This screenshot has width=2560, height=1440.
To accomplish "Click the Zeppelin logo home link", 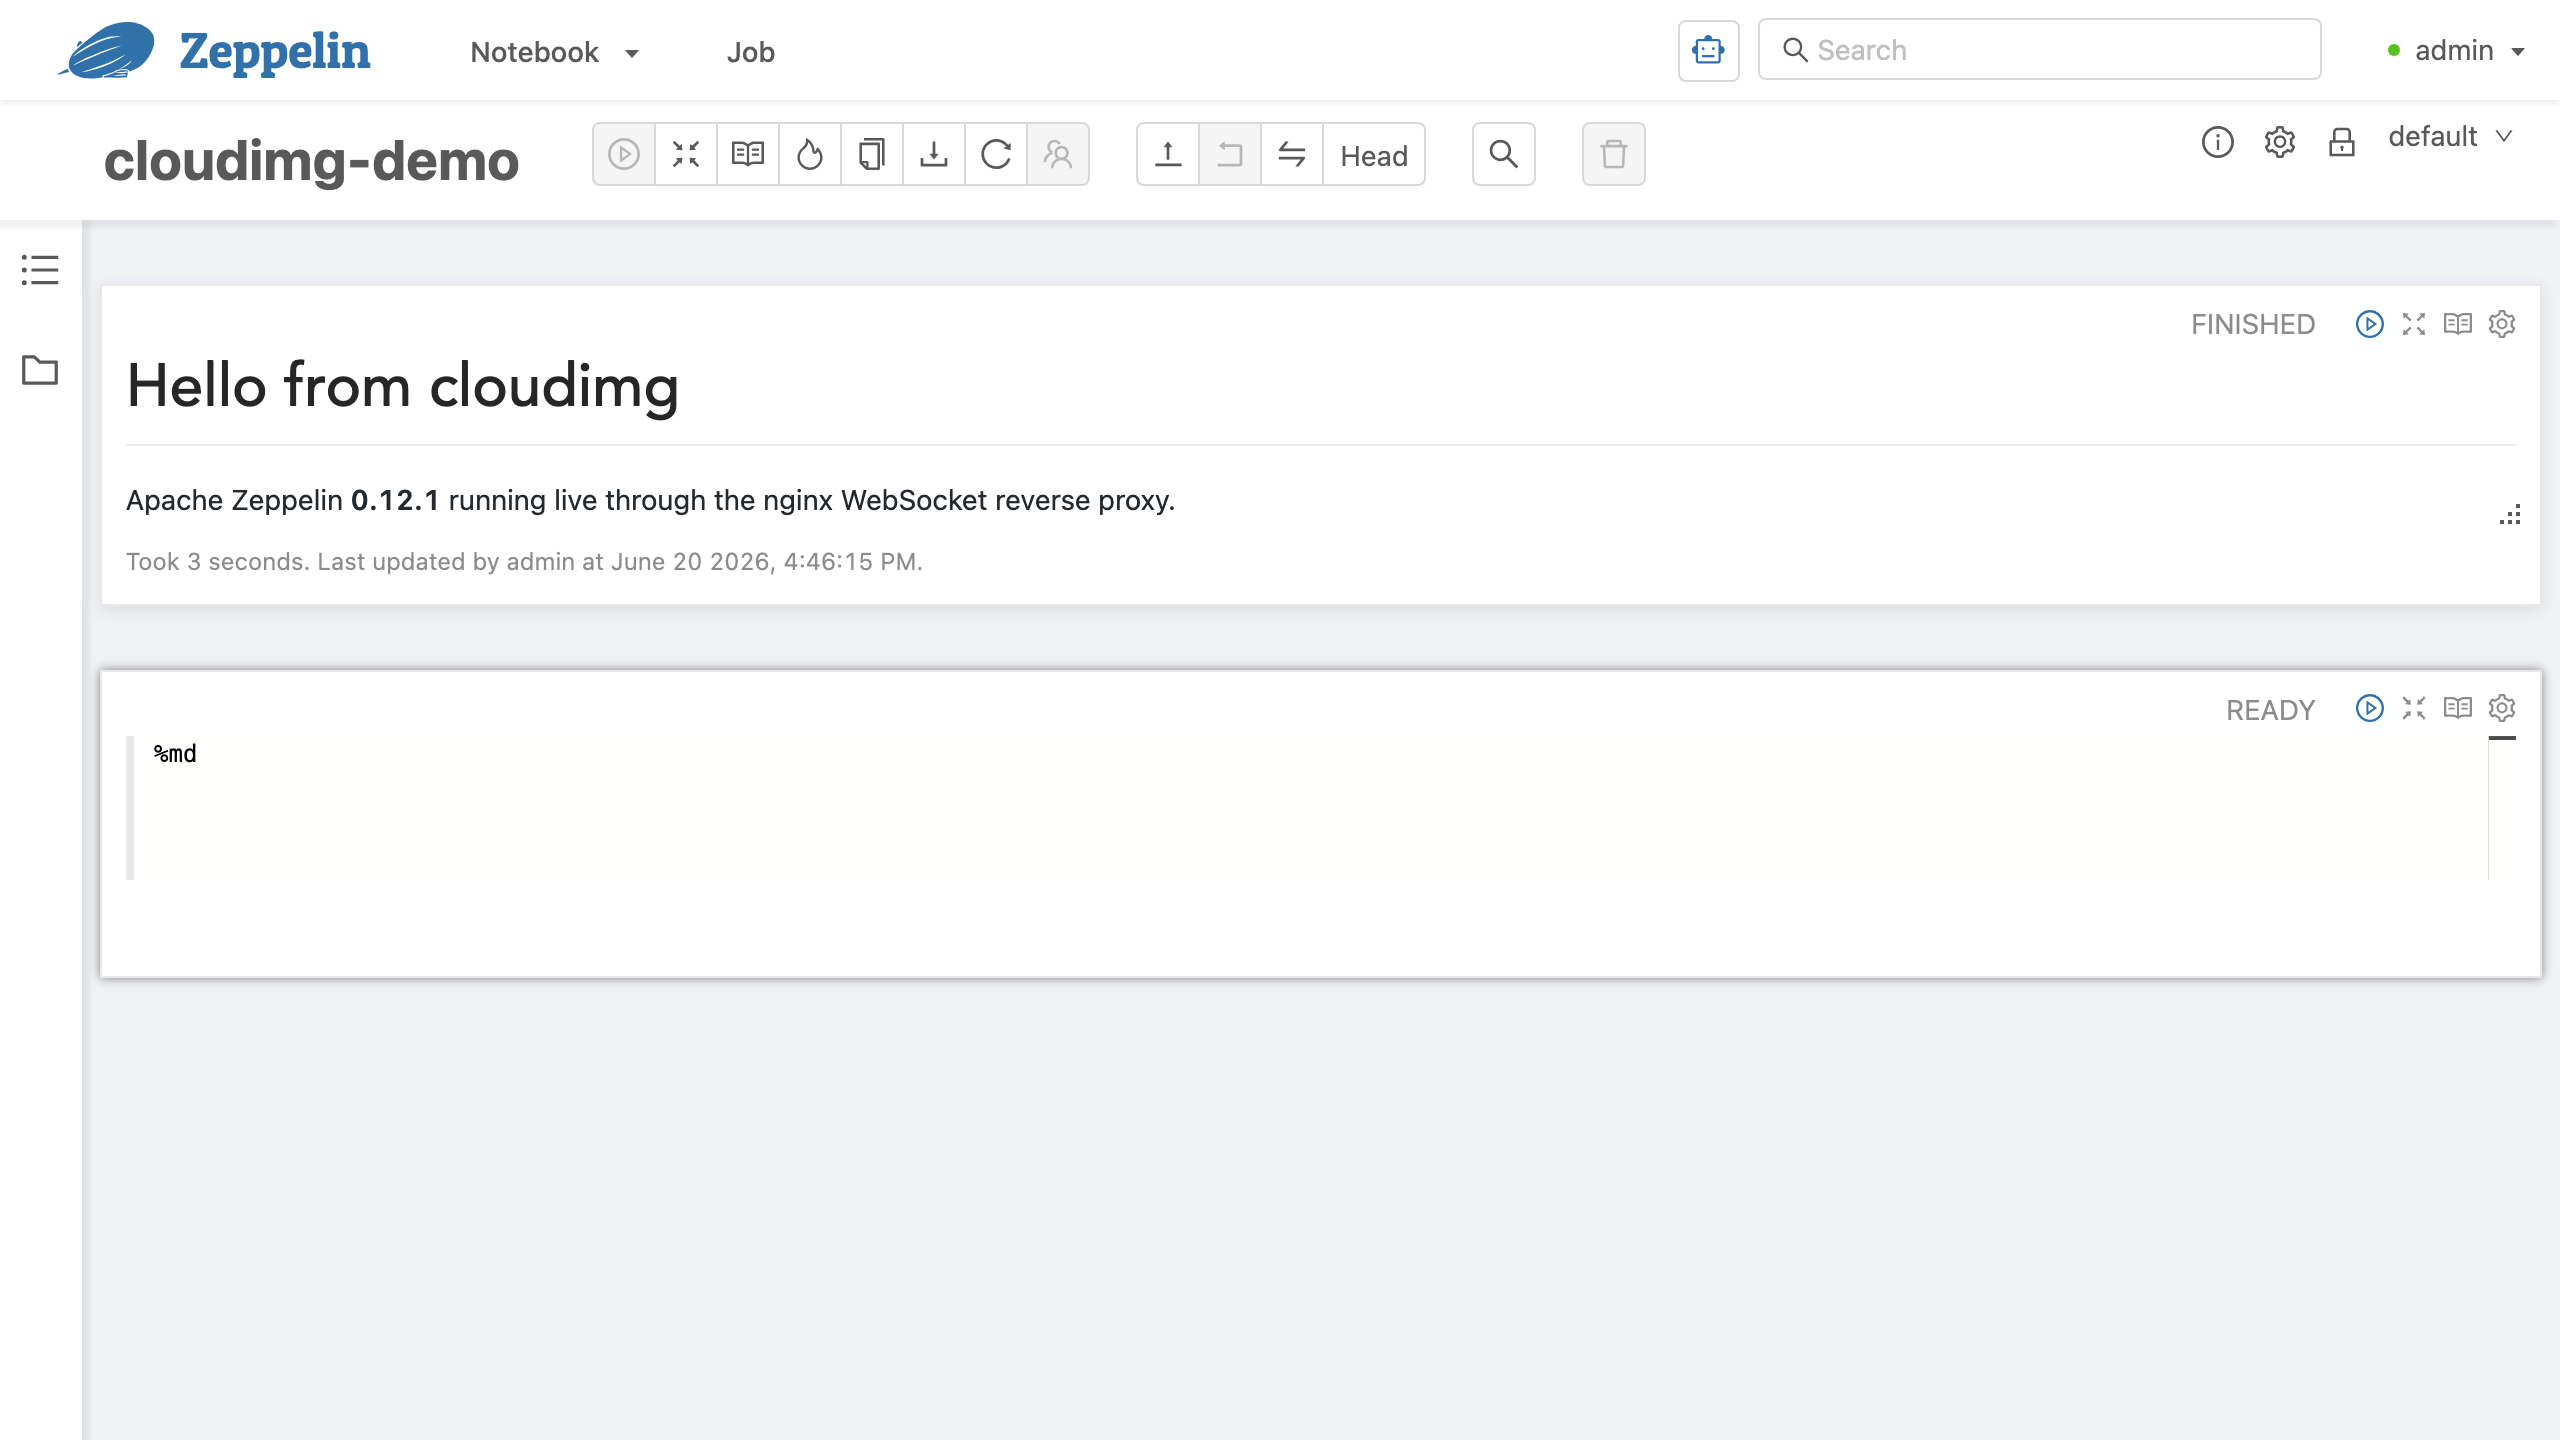I will (214, 50).
